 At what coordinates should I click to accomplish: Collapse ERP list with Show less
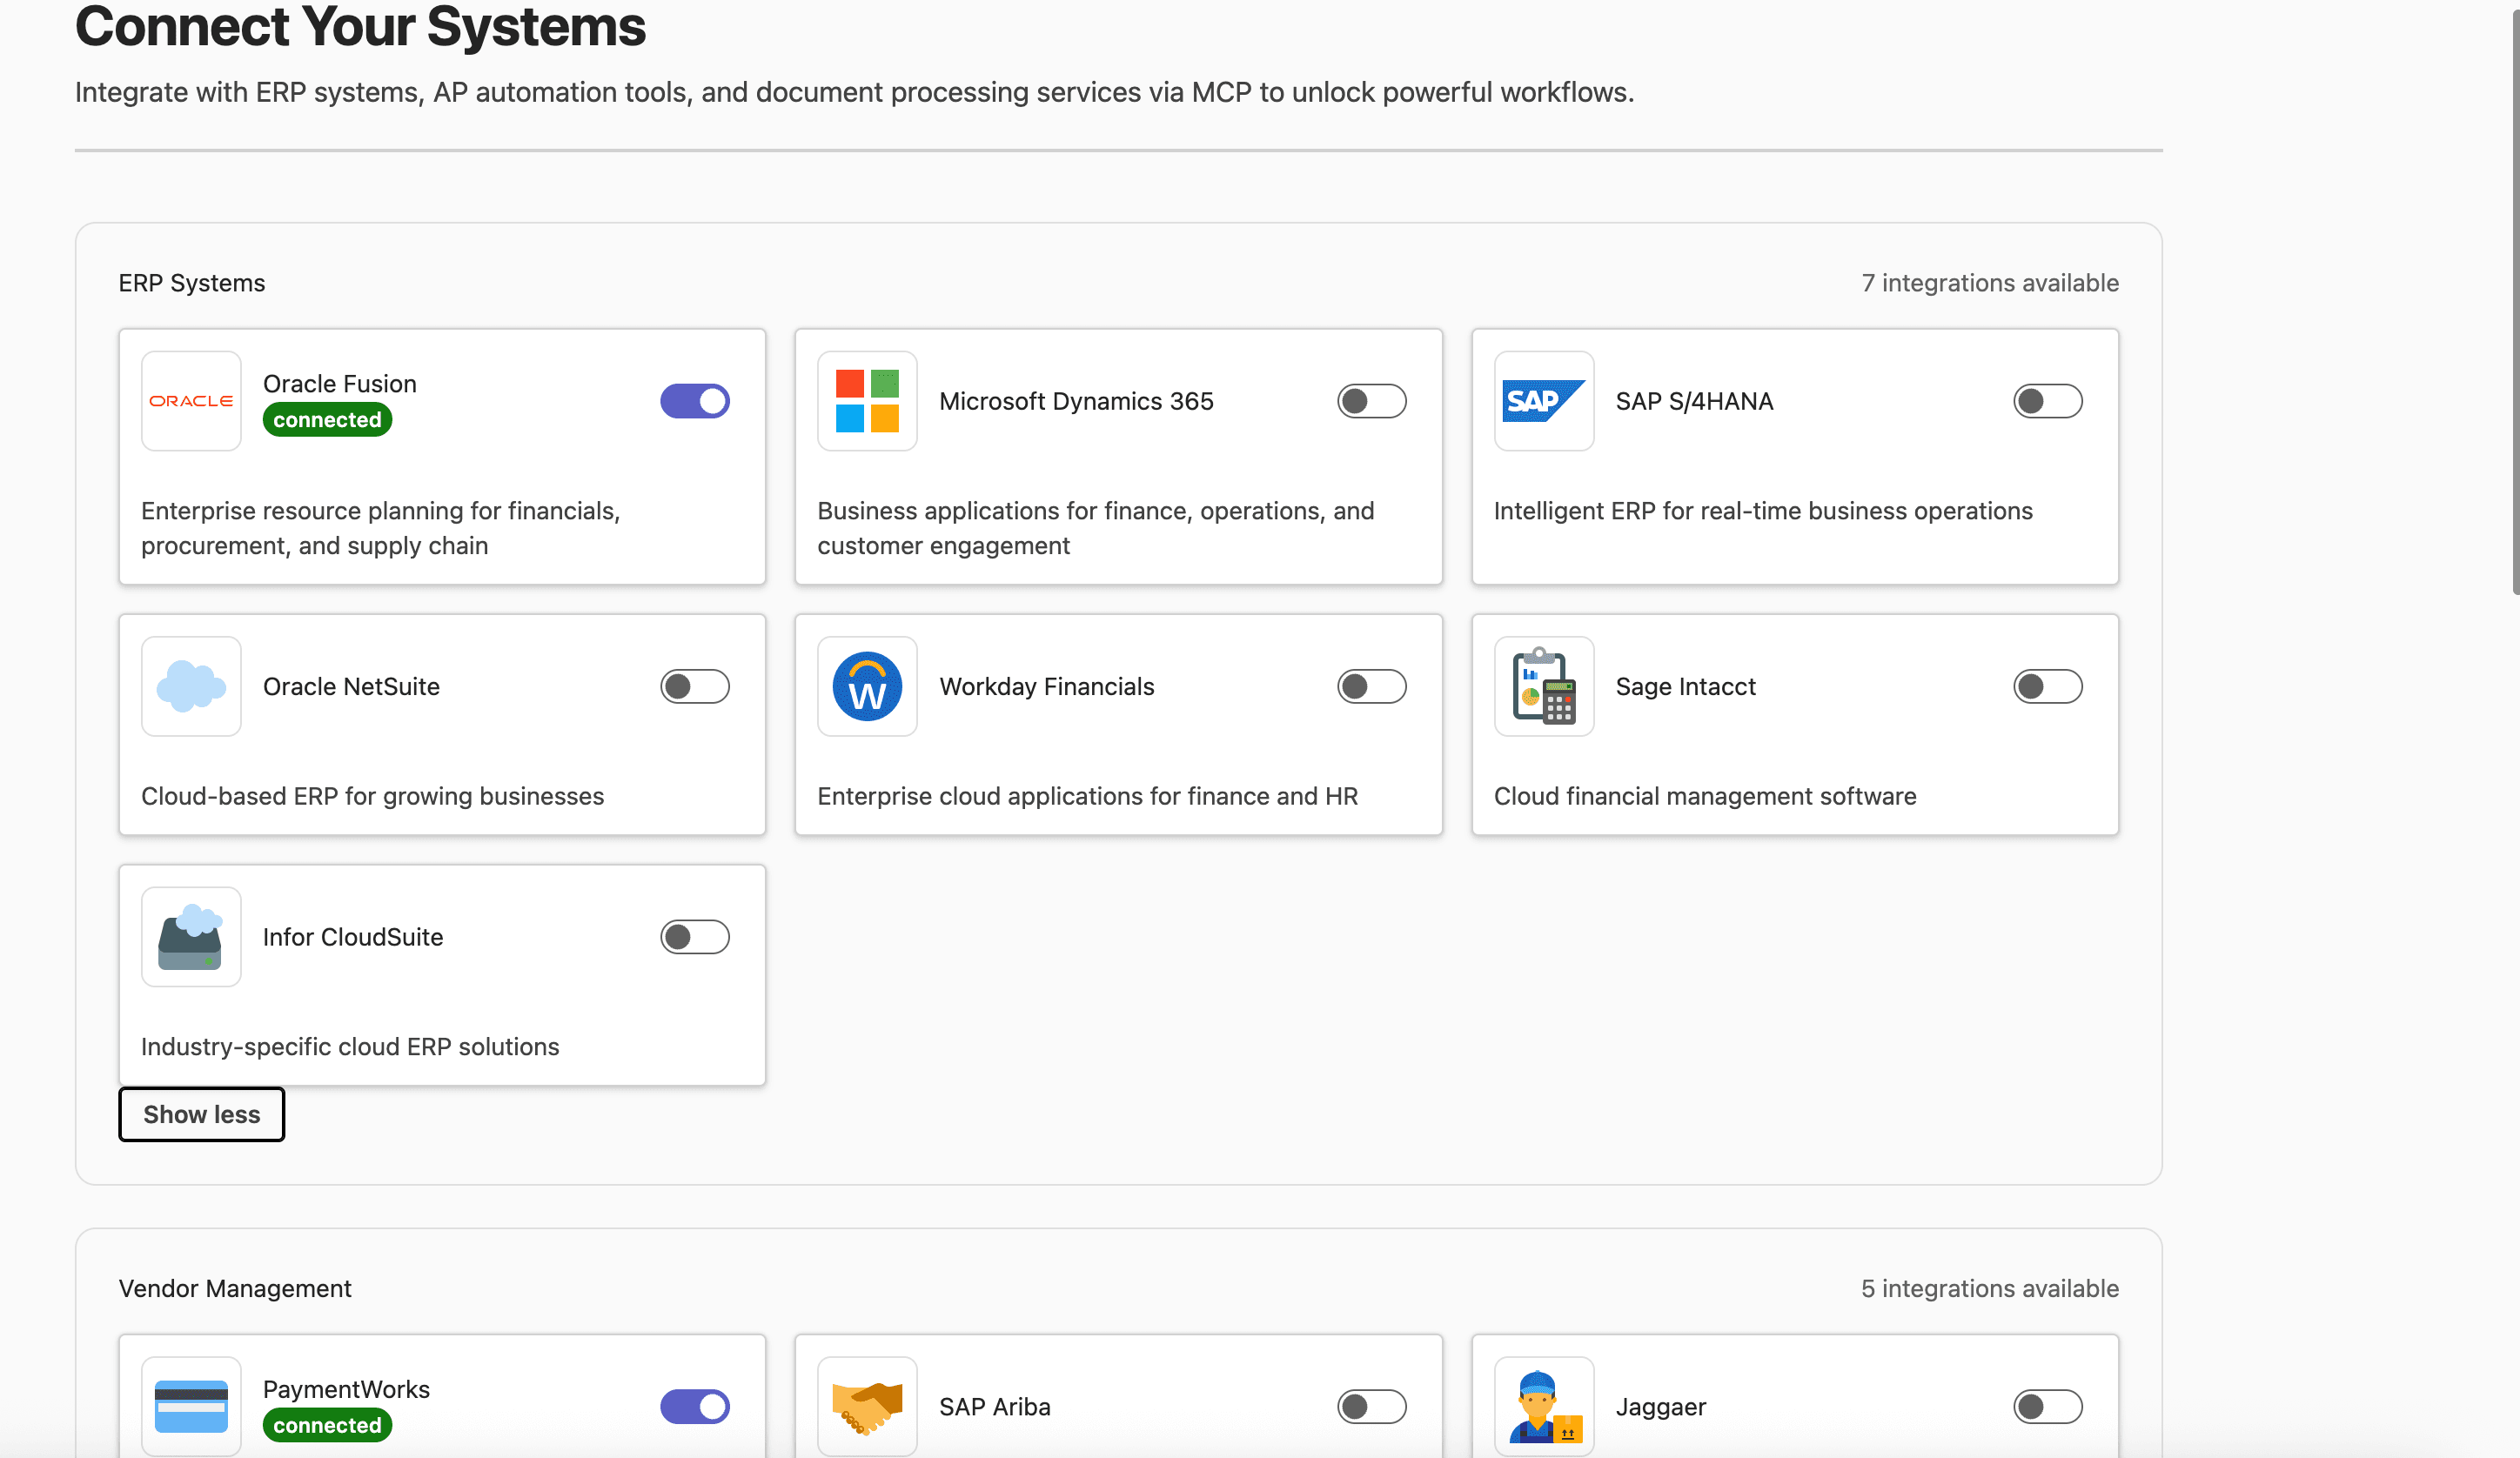pyautogui.click(x=202, y=1114)
